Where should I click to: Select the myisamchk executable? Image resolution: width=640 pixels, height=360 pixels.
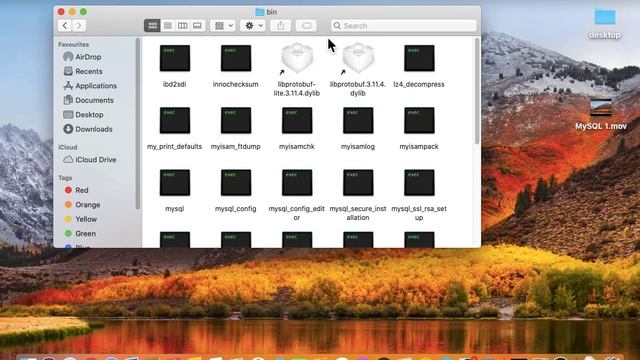pyautogui.click(x=297, y=120)
